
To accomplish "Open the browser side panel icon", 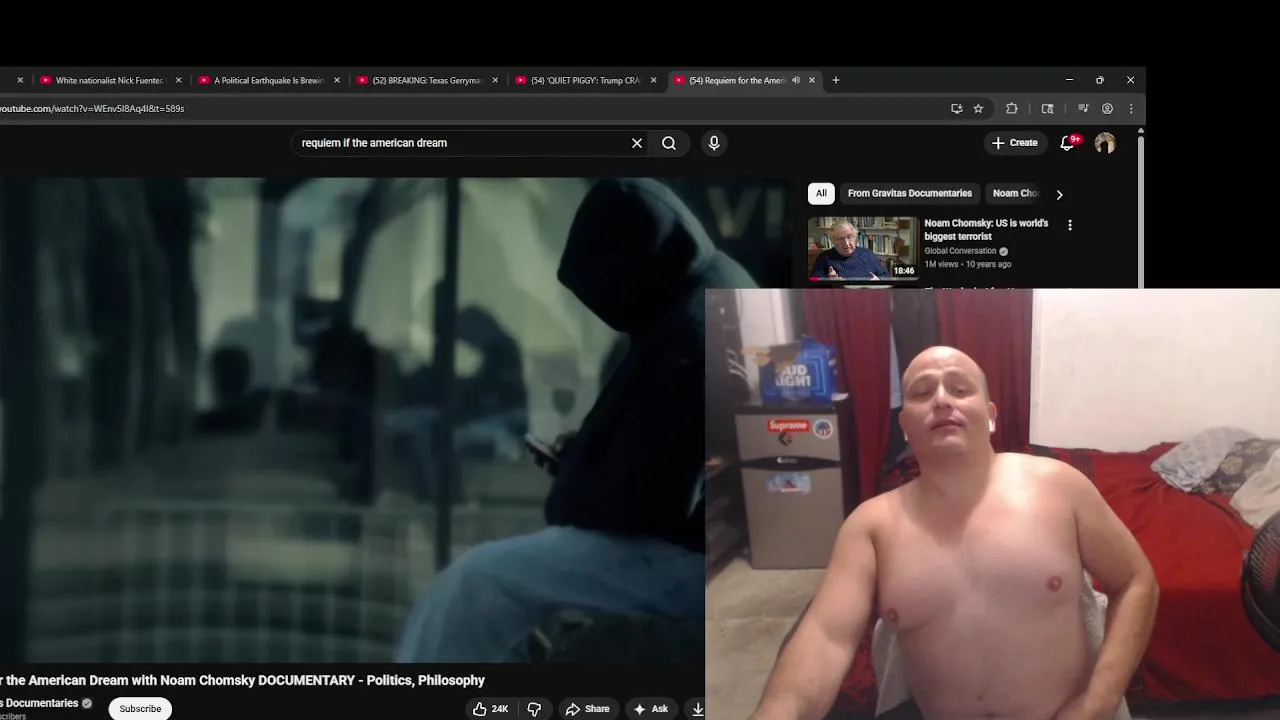I will pyautogui.click(x=1047, y=108).
